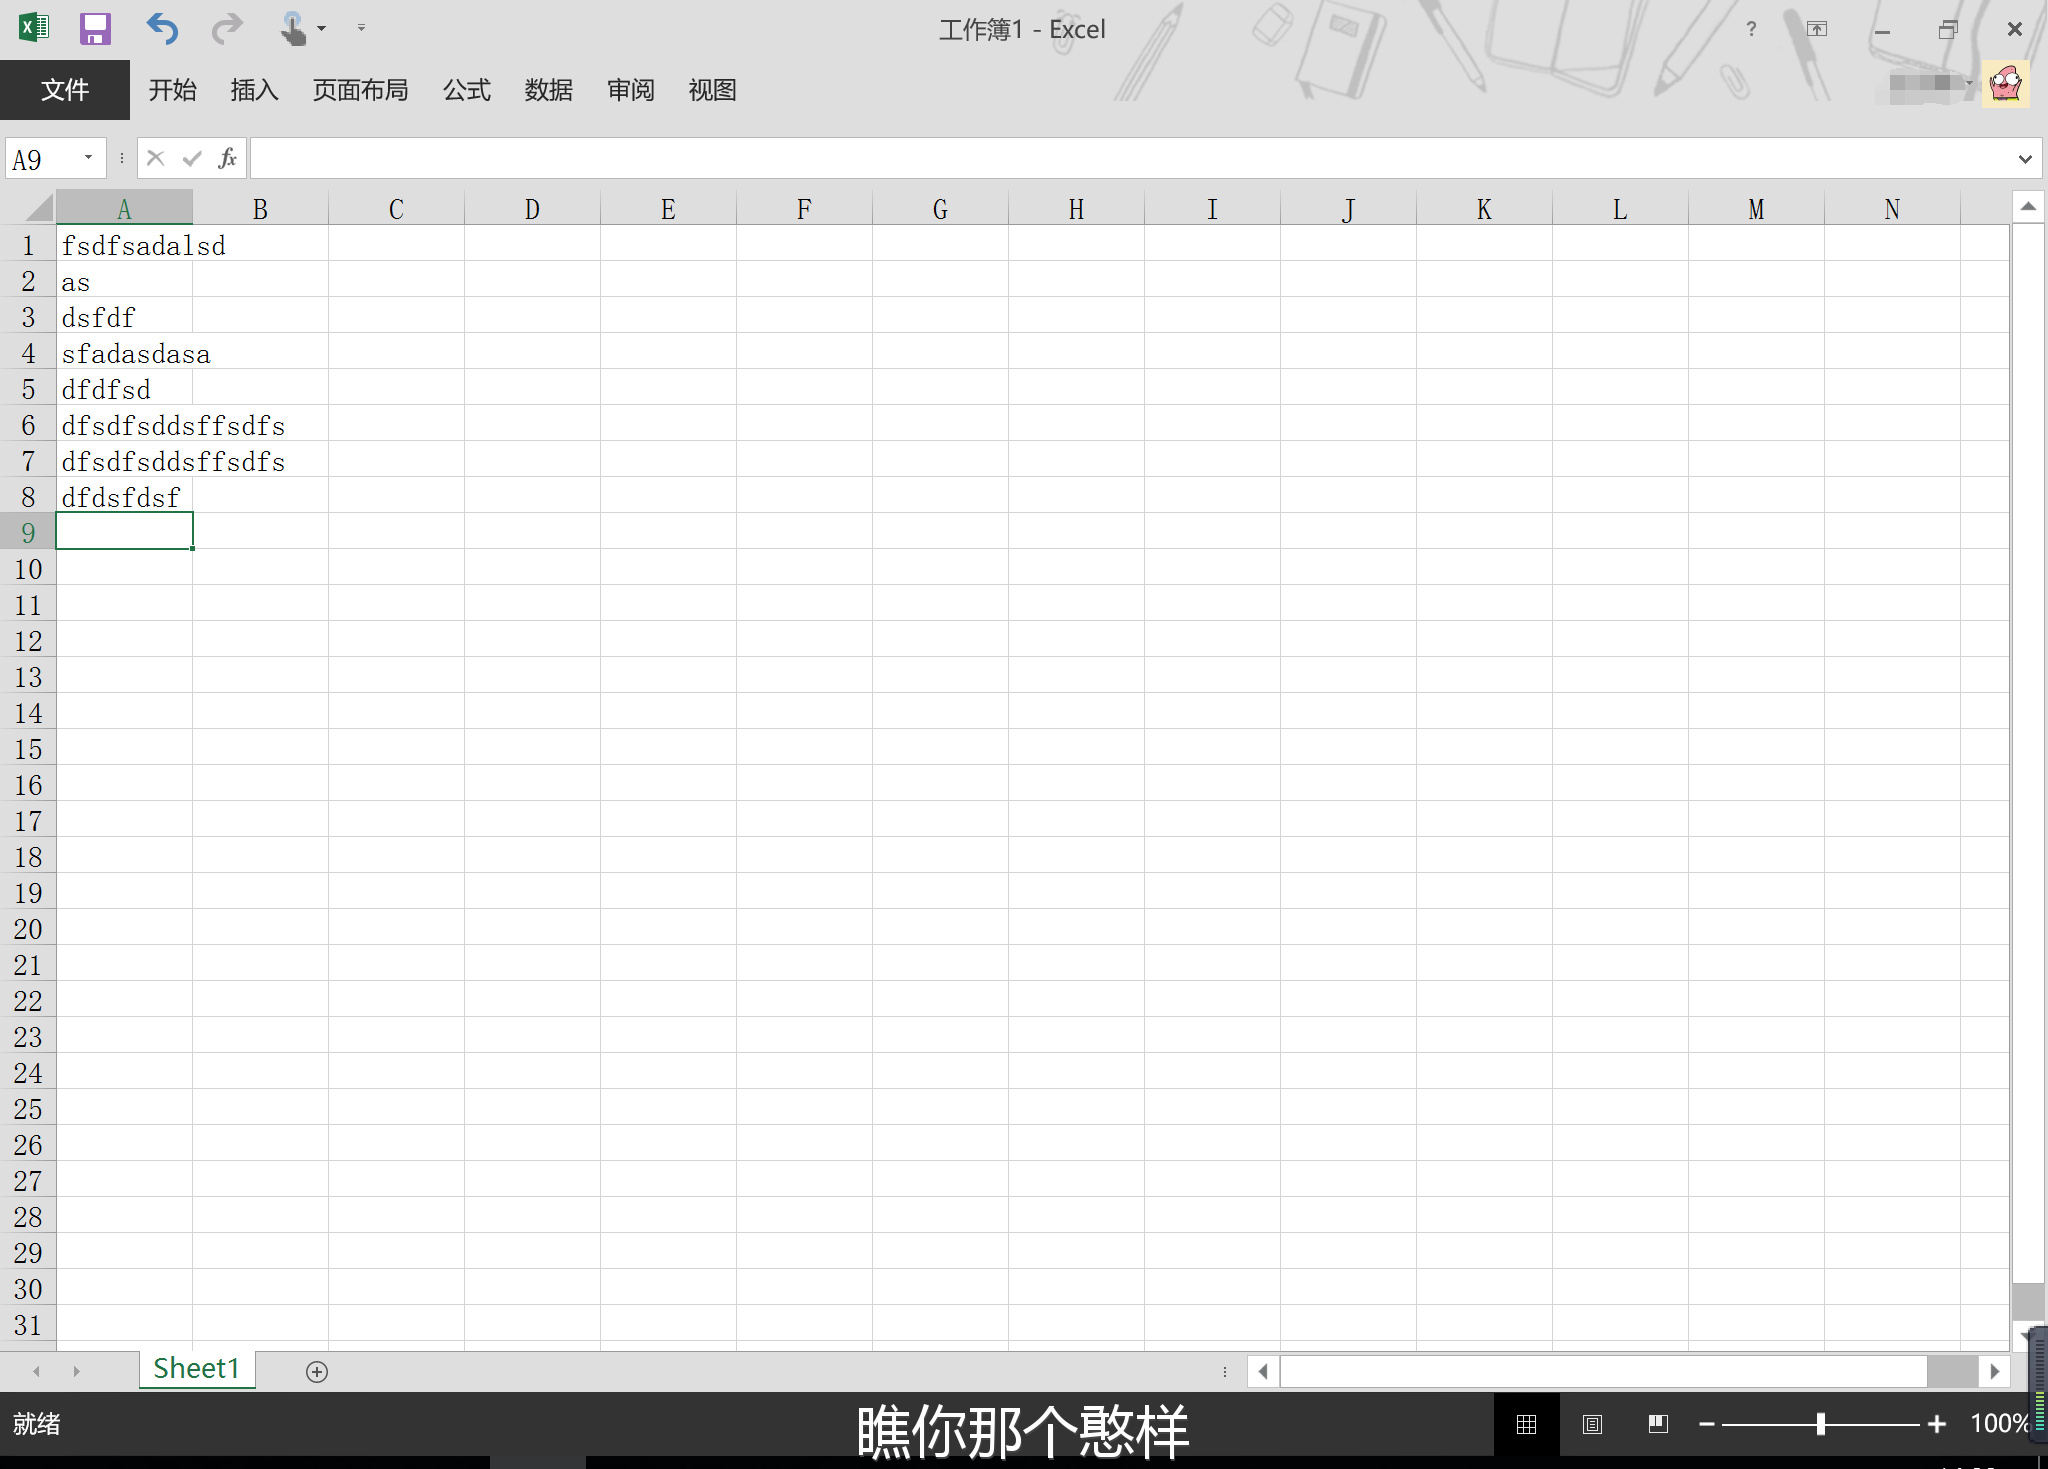Select column N header
Image resolution: width=2048 pixels, height=1469 pixels.
(x=1892, y=208)
